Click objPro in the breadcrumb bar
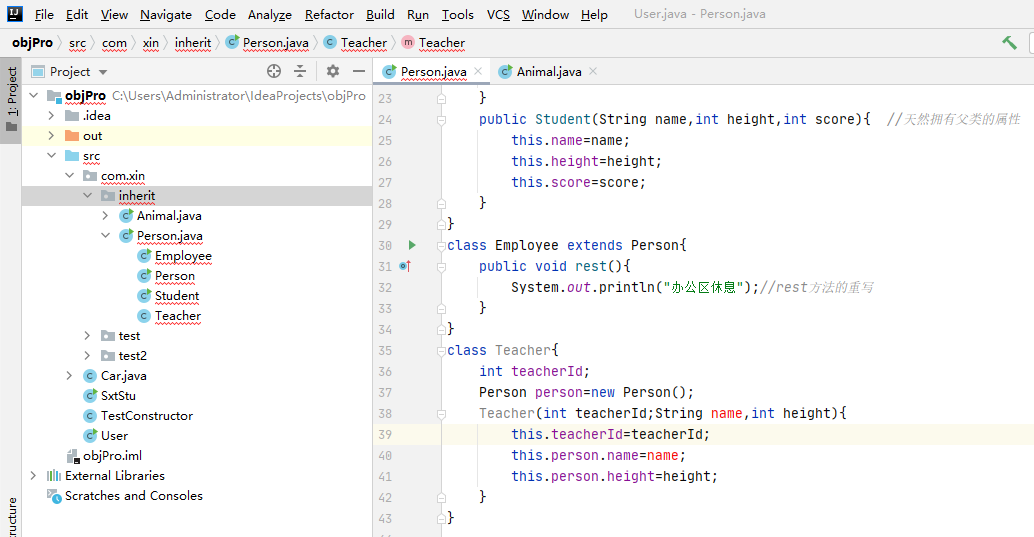This screenshot has width=1034, height=537. (32, 43)
